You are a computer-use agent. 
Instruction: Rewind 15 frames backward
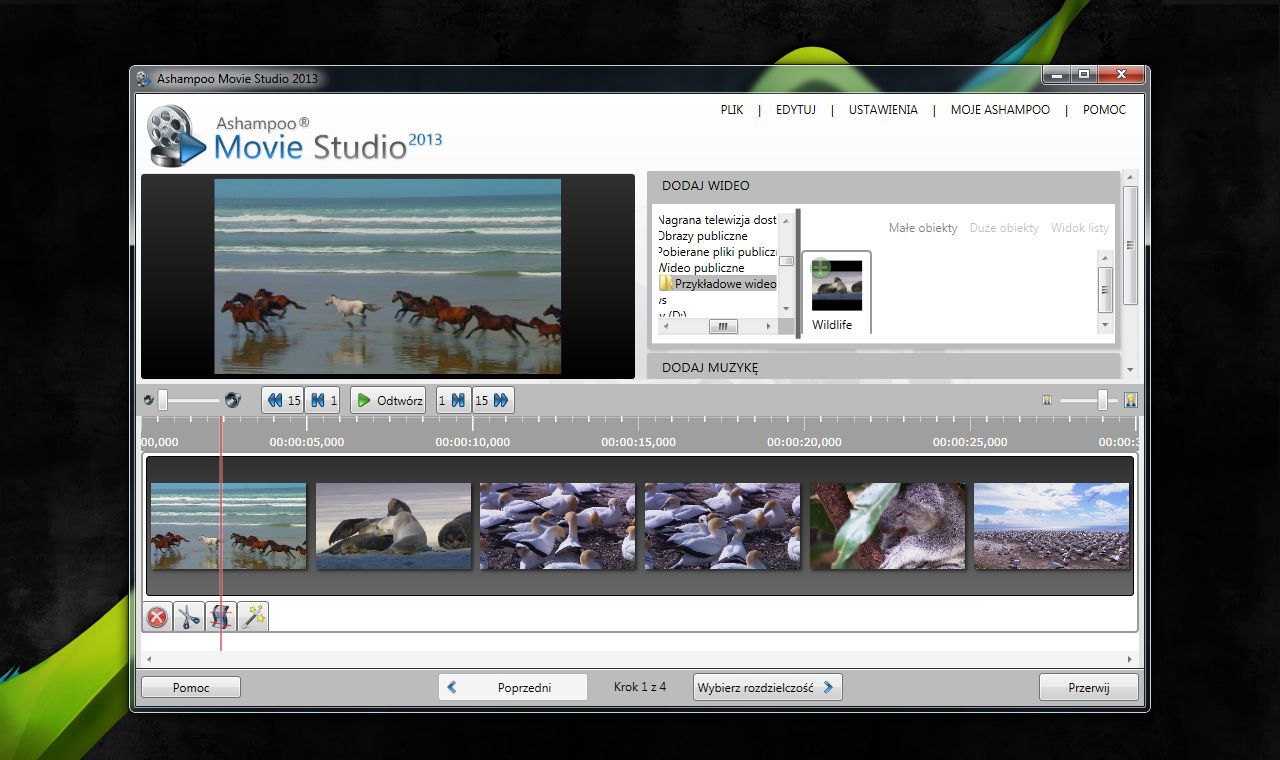click(x=283, y=400)
